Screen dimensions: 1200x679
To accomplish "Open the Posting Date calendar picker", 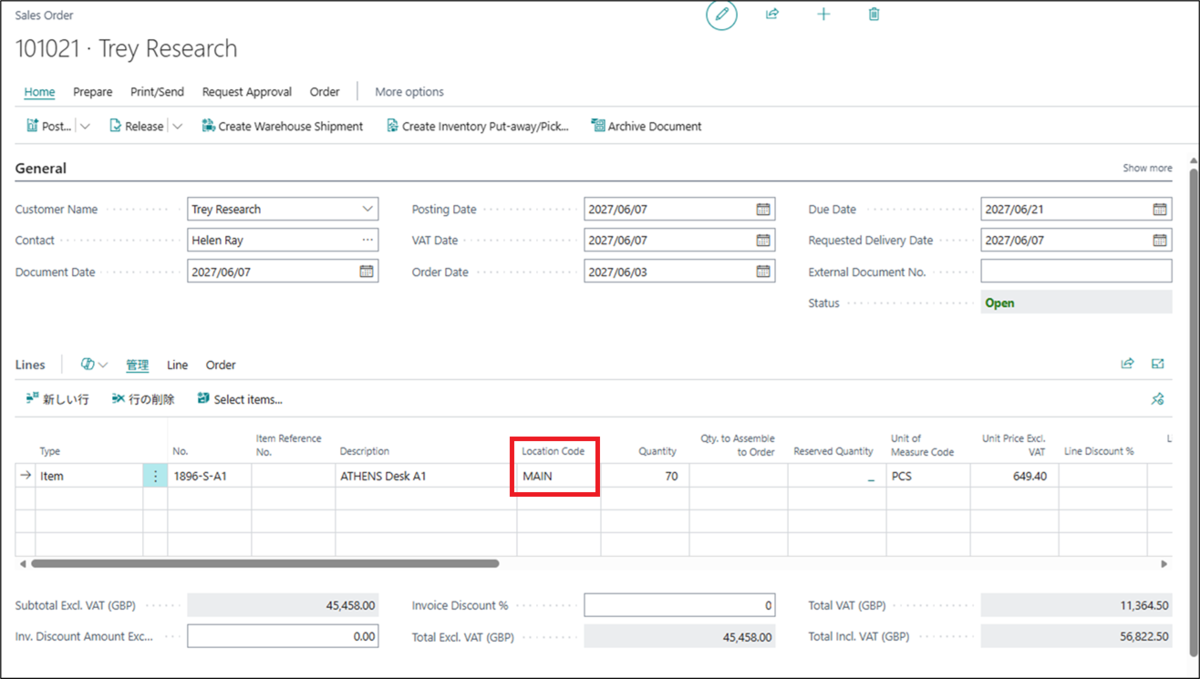I will (x=763, y=210).
